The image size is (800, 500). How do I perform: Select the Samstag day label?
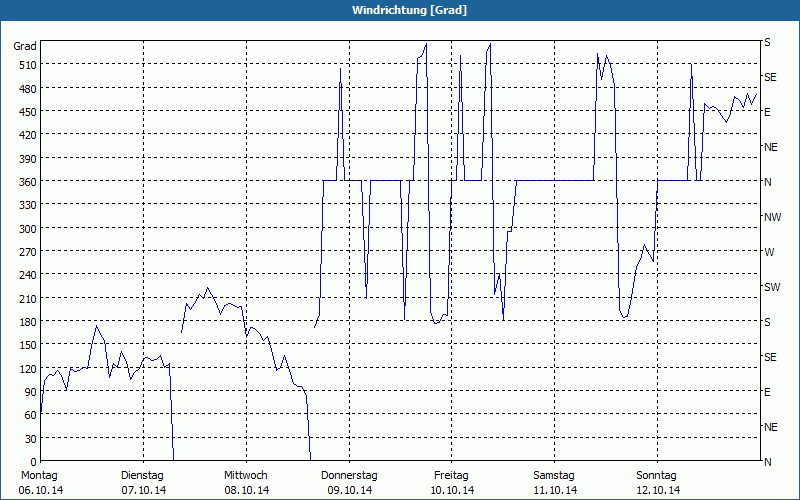coord(554,476)
